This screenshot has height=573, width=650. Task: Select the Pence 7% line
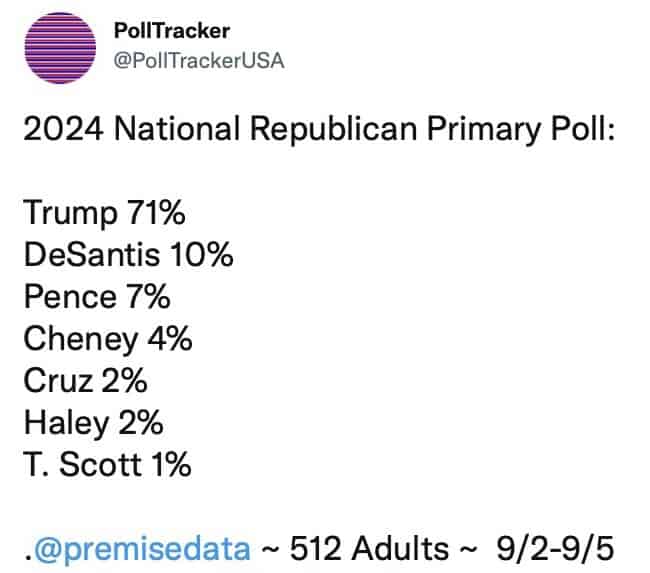pyautogui.click(x=97, y=296)
